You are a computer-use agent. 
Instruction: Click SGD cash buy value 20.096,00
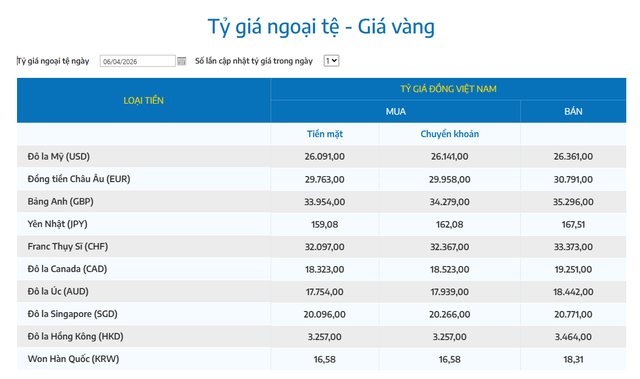pyautogui.click(x=324, y=315)
